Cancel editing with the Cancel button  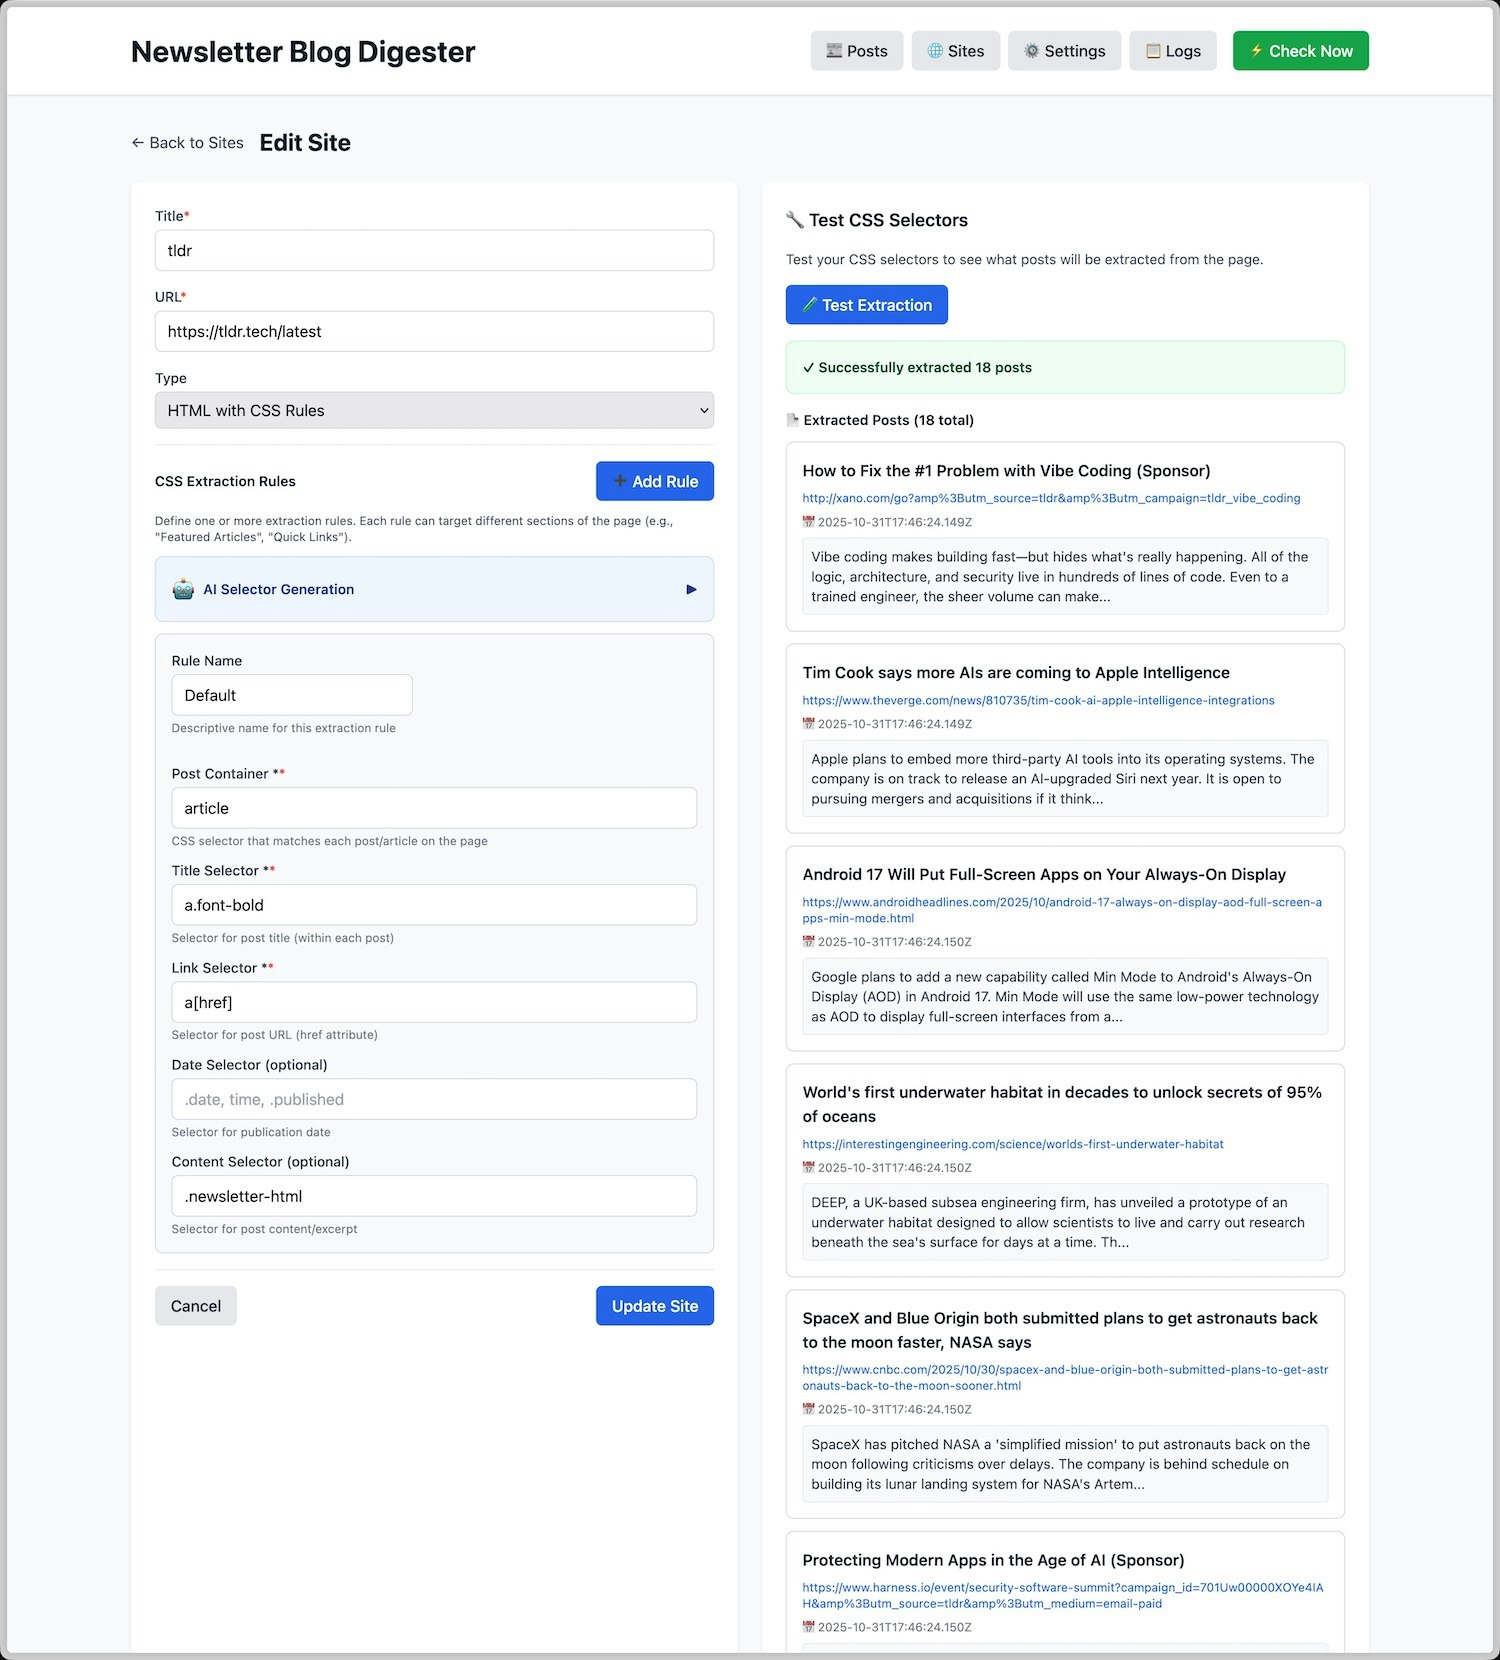(x=196, y=1306)
